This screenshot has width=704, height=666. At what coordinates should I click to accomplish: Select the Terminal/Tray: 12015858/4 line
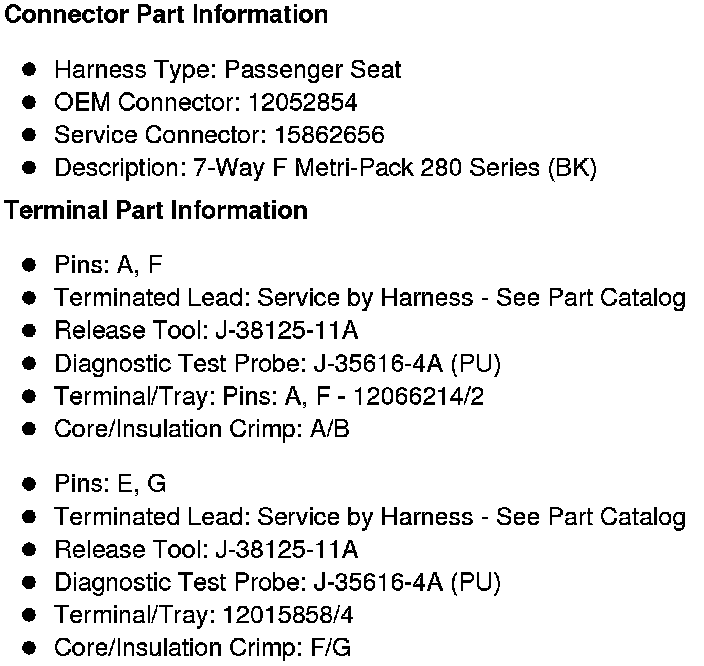pyautogui.click(x=203, y=615)
